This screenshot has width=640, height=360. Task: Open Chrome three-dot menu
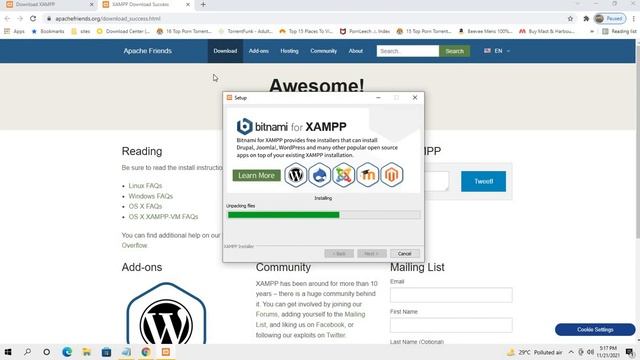pos(634,18)
